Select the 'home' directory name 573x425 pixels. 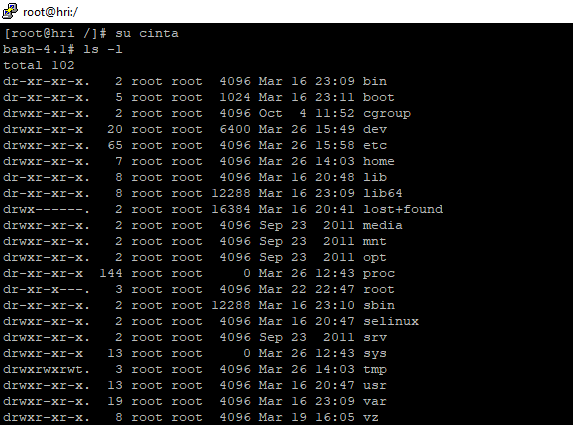point(379,161)
